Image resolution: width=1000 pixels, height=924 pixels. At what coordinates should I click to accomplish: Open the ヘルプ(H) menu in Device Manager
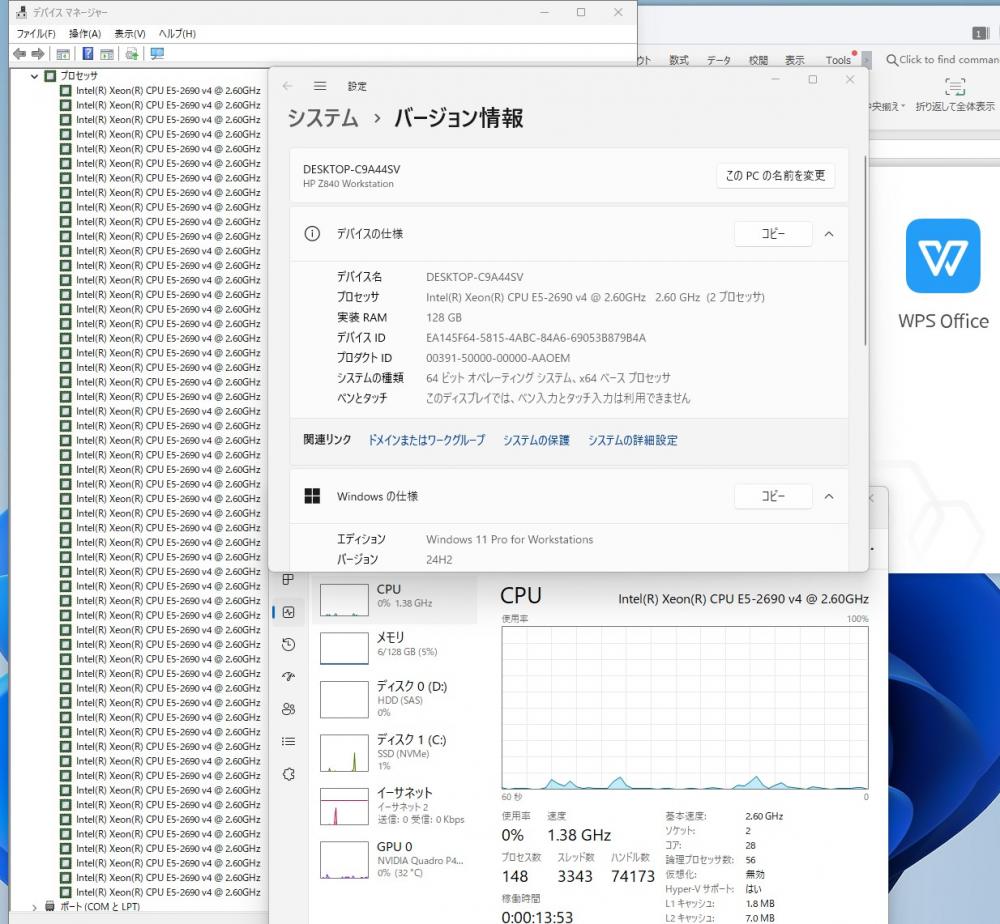click(x=177, y=34)
